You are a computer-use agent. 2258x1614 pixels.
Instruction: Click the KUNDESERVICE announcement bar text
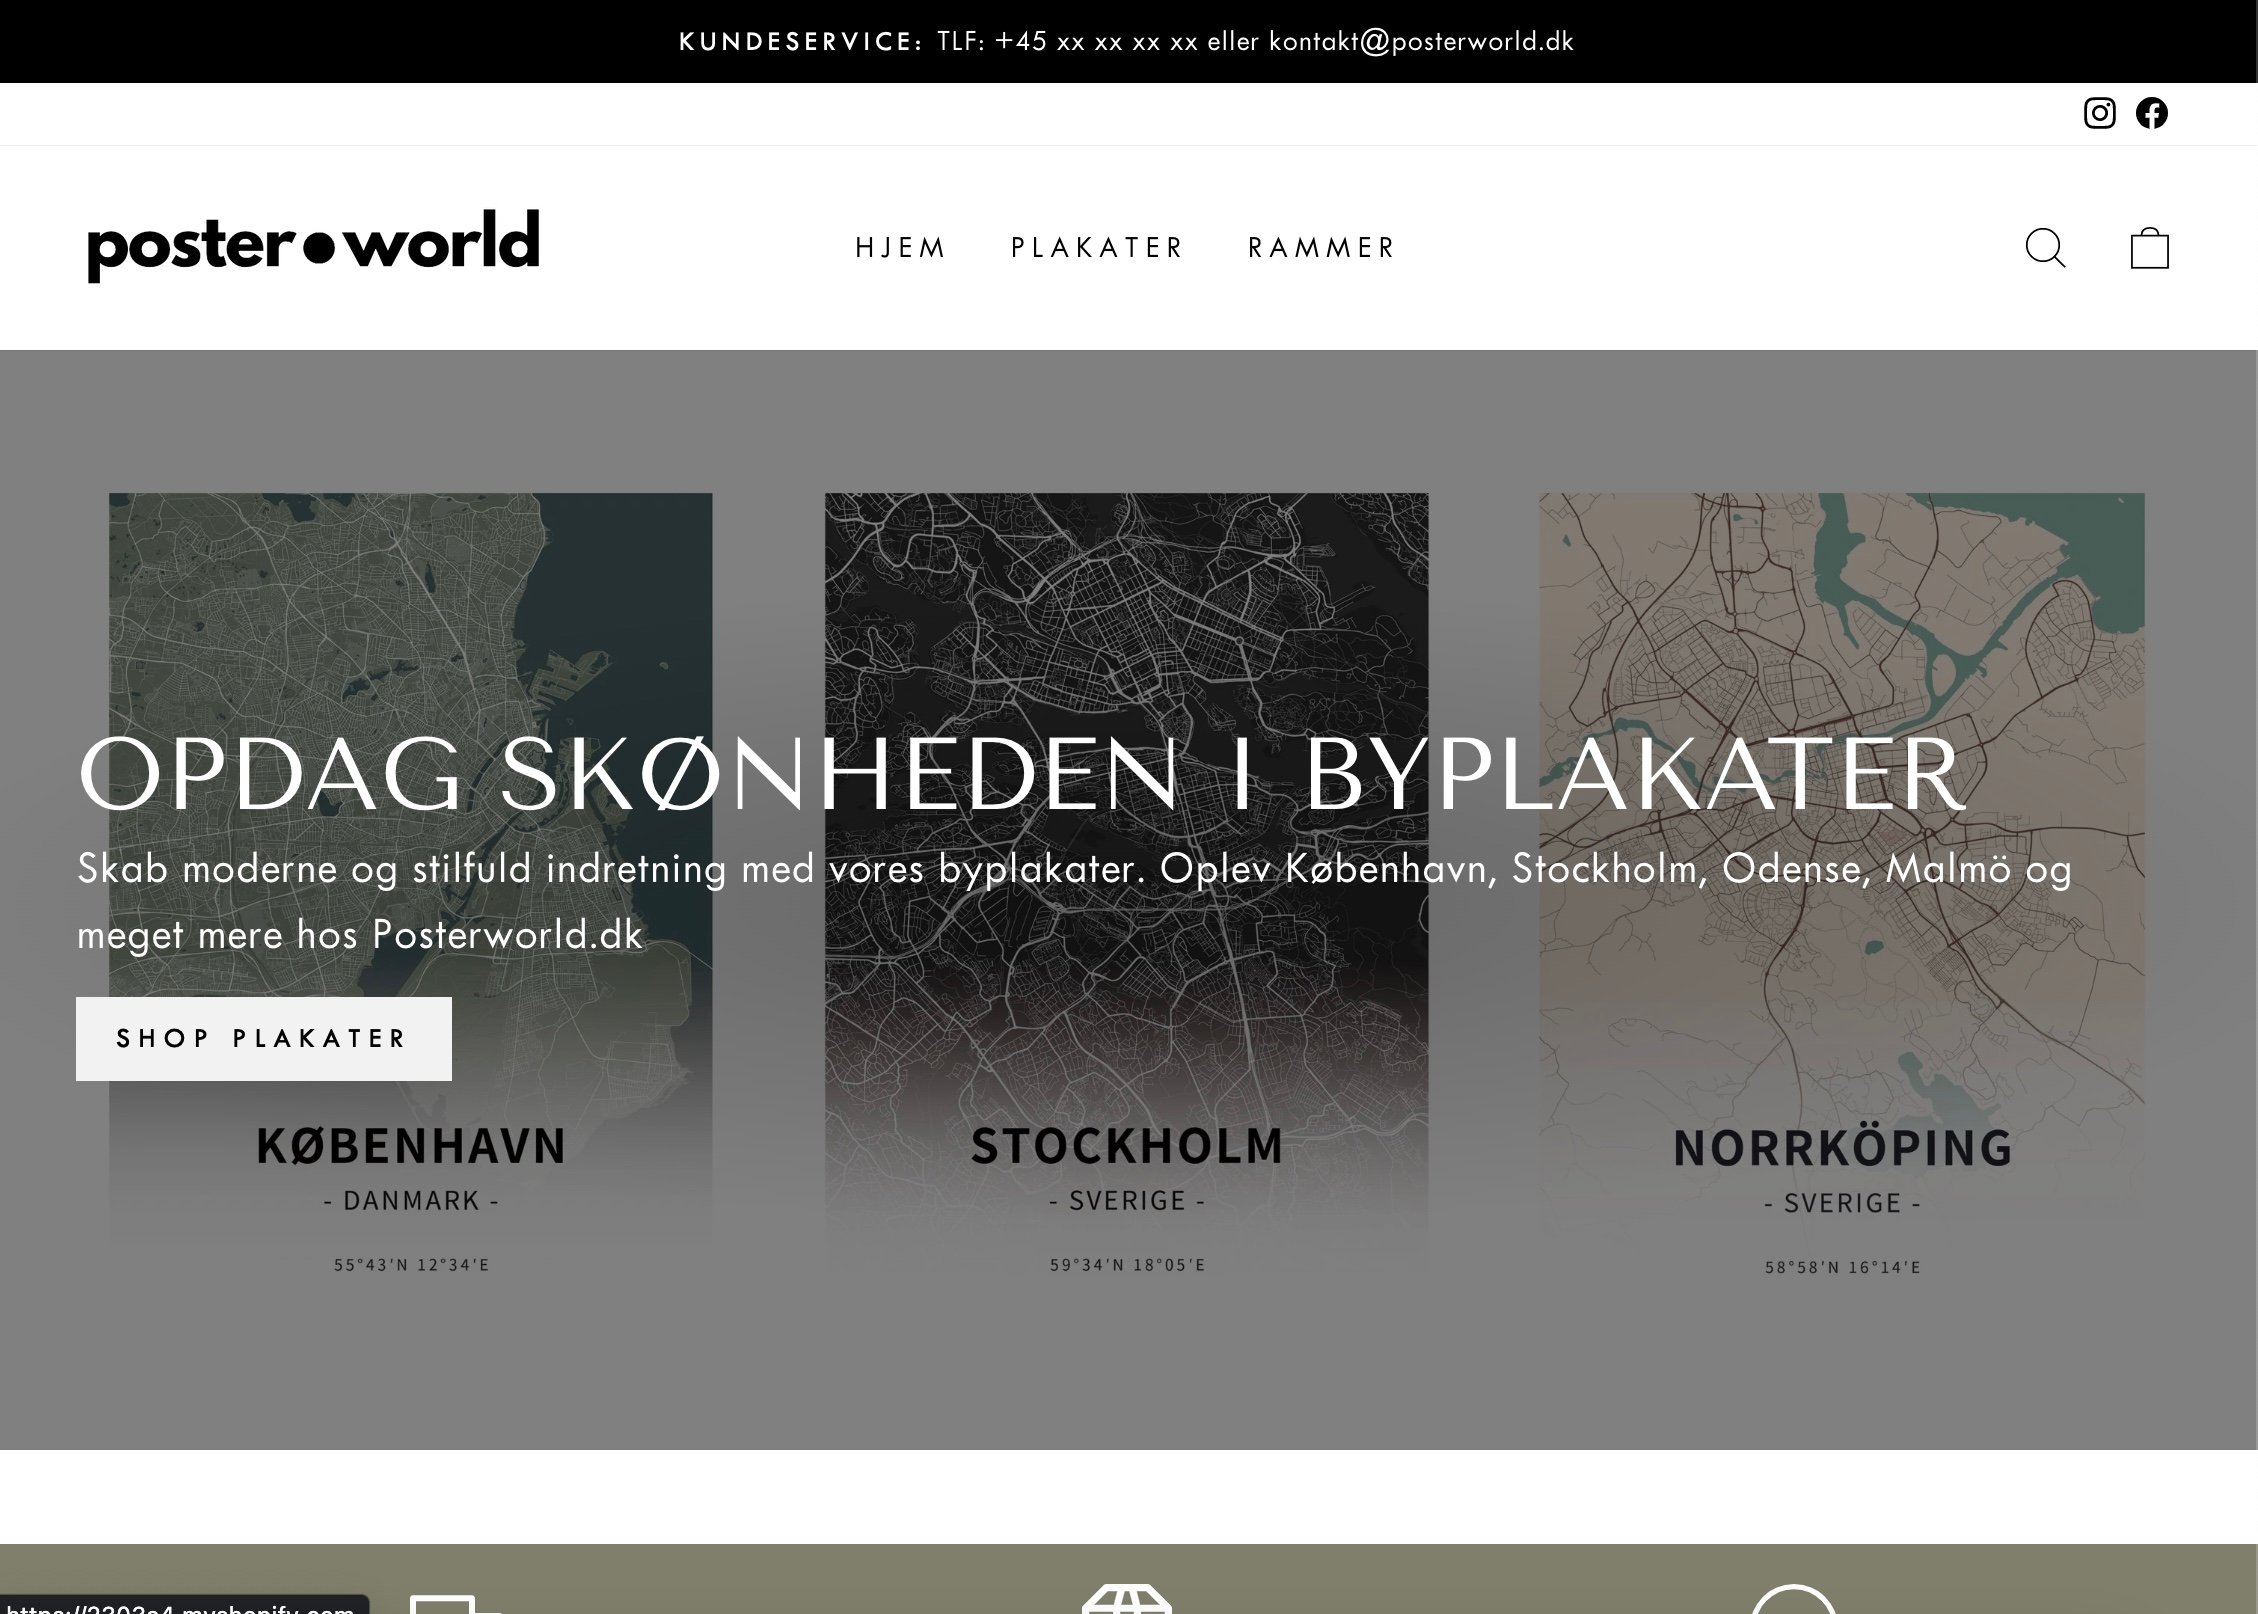(800, 41)
